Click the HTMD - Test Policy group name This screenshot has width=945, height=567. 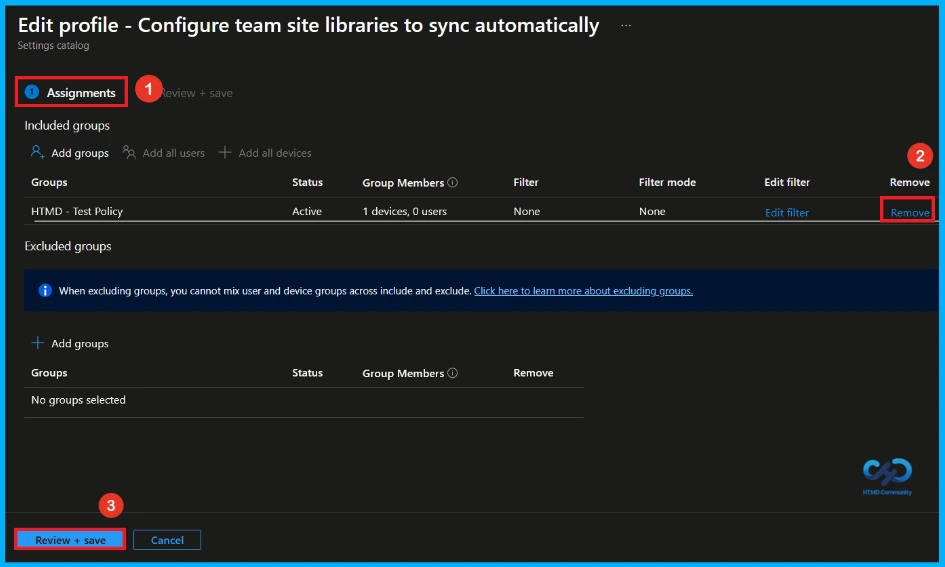pyautogui.click(x=77, y=211)
